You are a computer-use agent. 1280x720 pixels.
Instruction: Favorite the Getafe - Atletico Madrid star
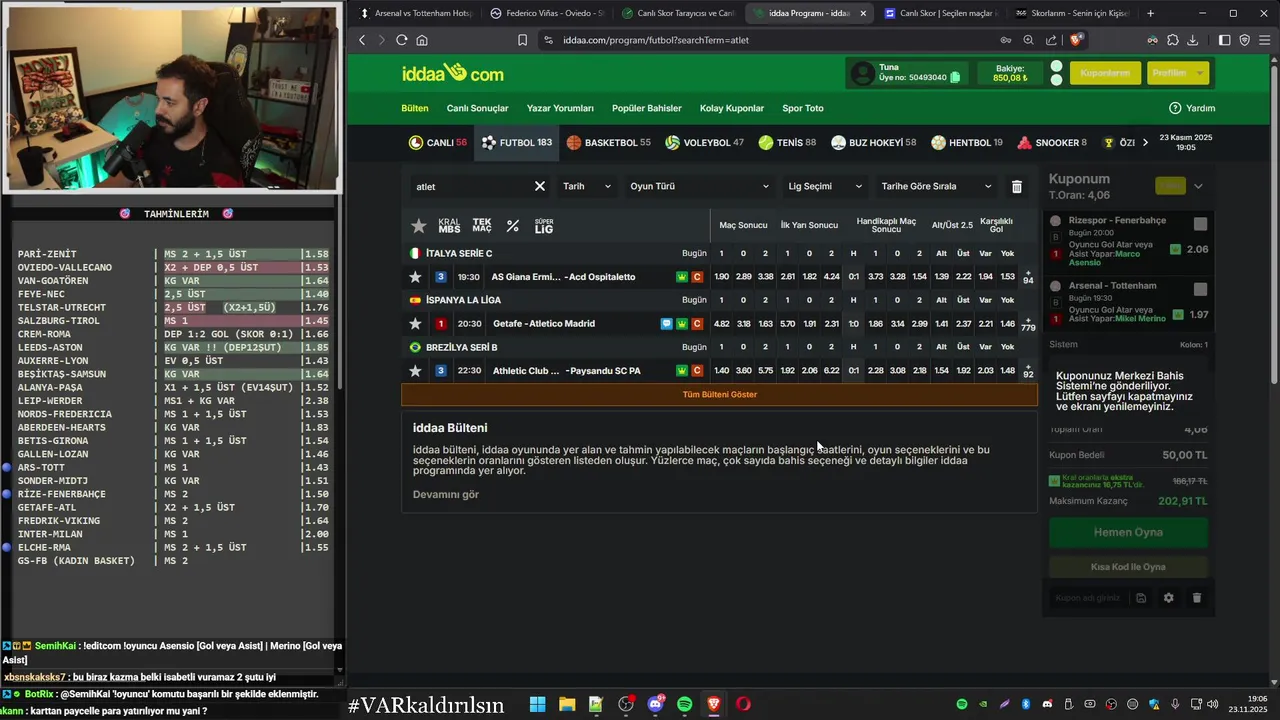click(415, 324)
